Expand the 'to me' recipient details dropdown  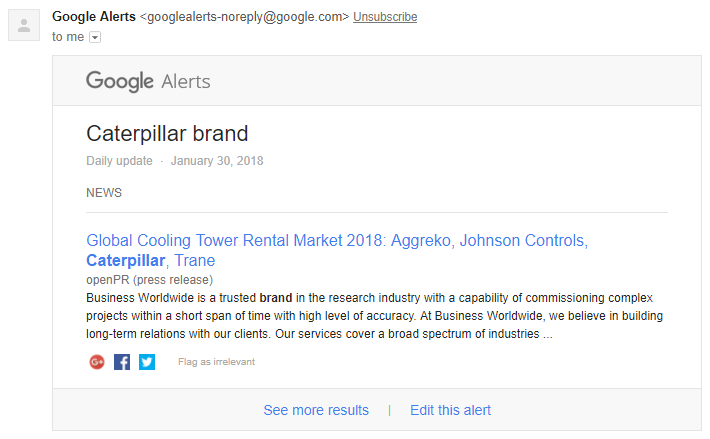pyautogui.click(x=95, y=37)
